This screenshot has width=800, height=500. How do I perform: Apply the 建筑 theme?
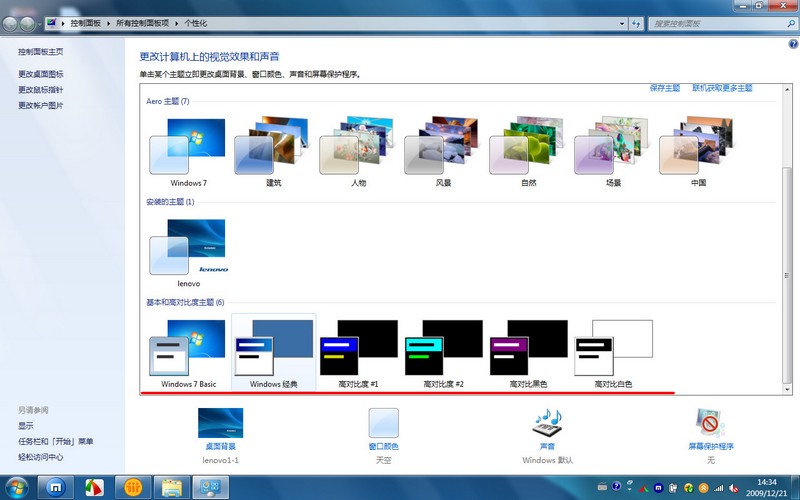click(273, 152)
